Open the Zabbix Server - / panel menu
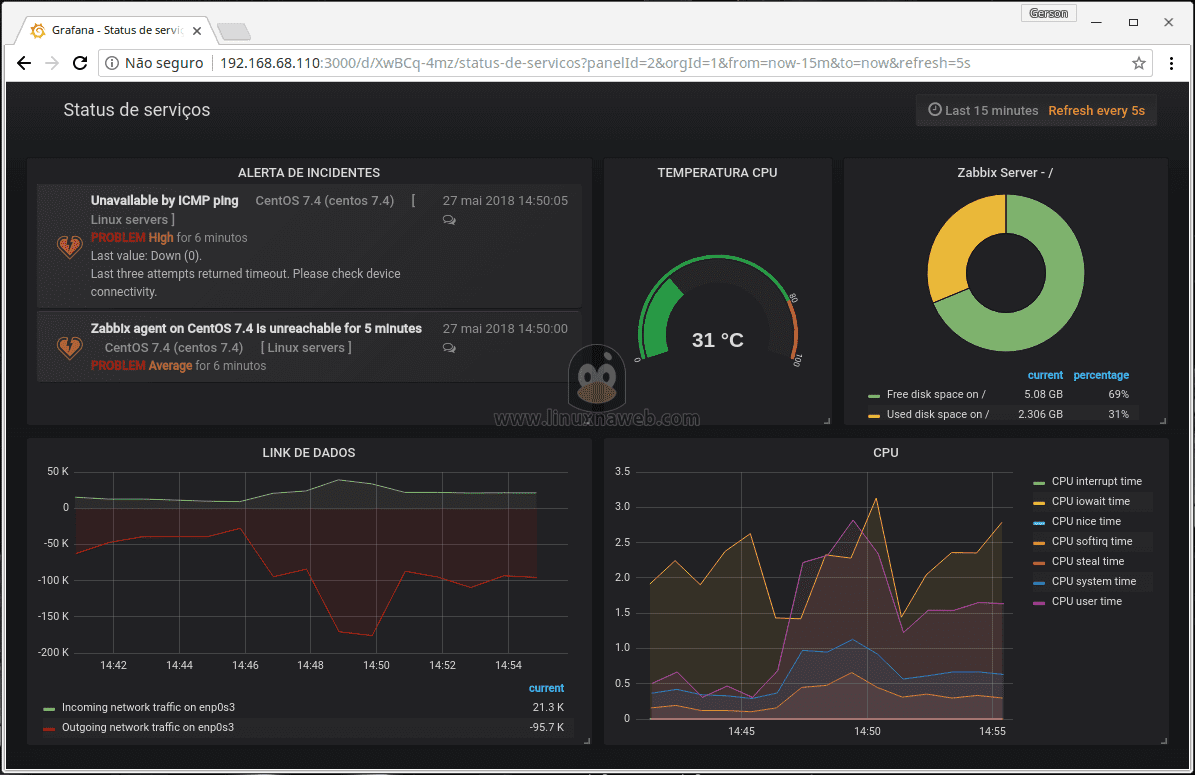 [1005, 173]
